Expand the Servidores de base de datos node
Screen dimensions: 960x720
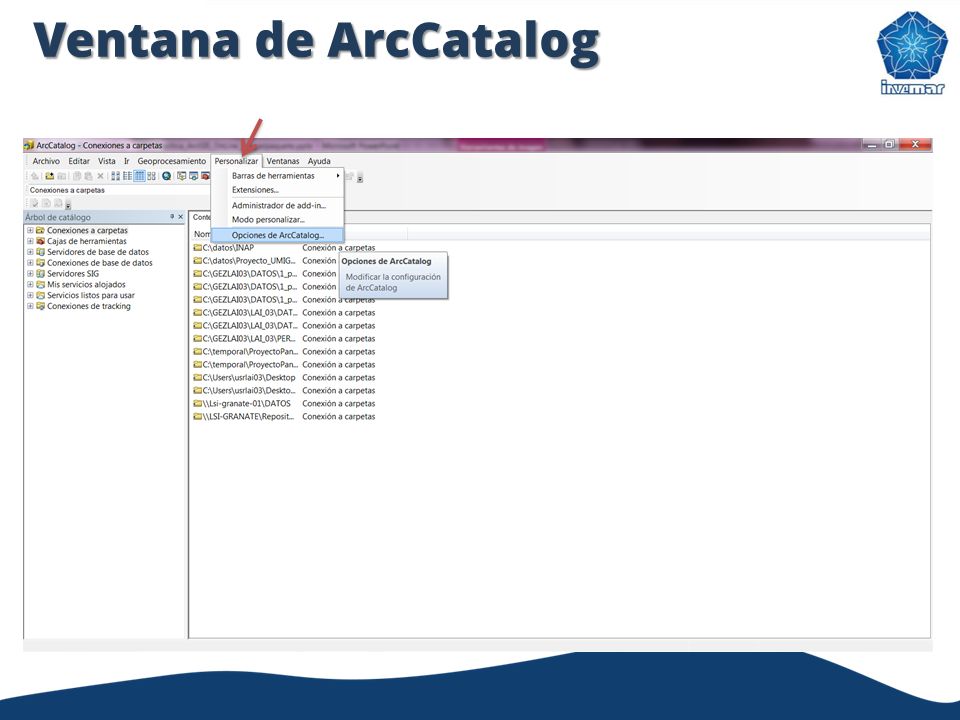(30, 252)
